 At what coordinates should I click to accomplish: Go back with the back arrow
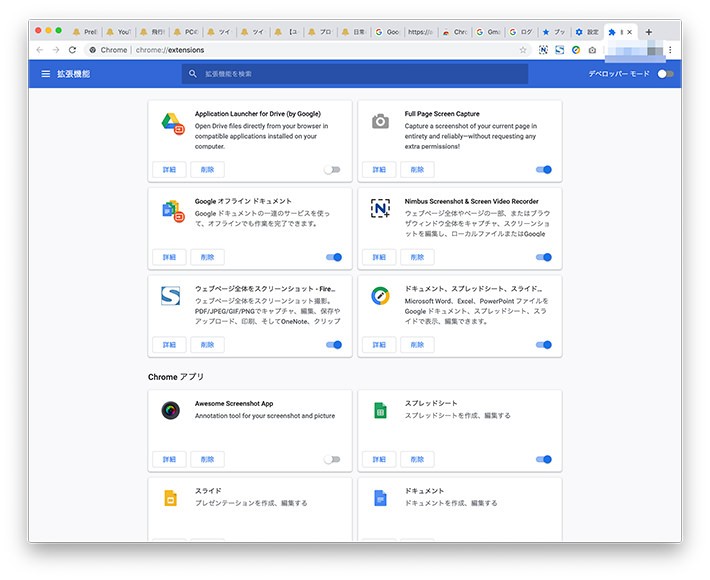39,50
